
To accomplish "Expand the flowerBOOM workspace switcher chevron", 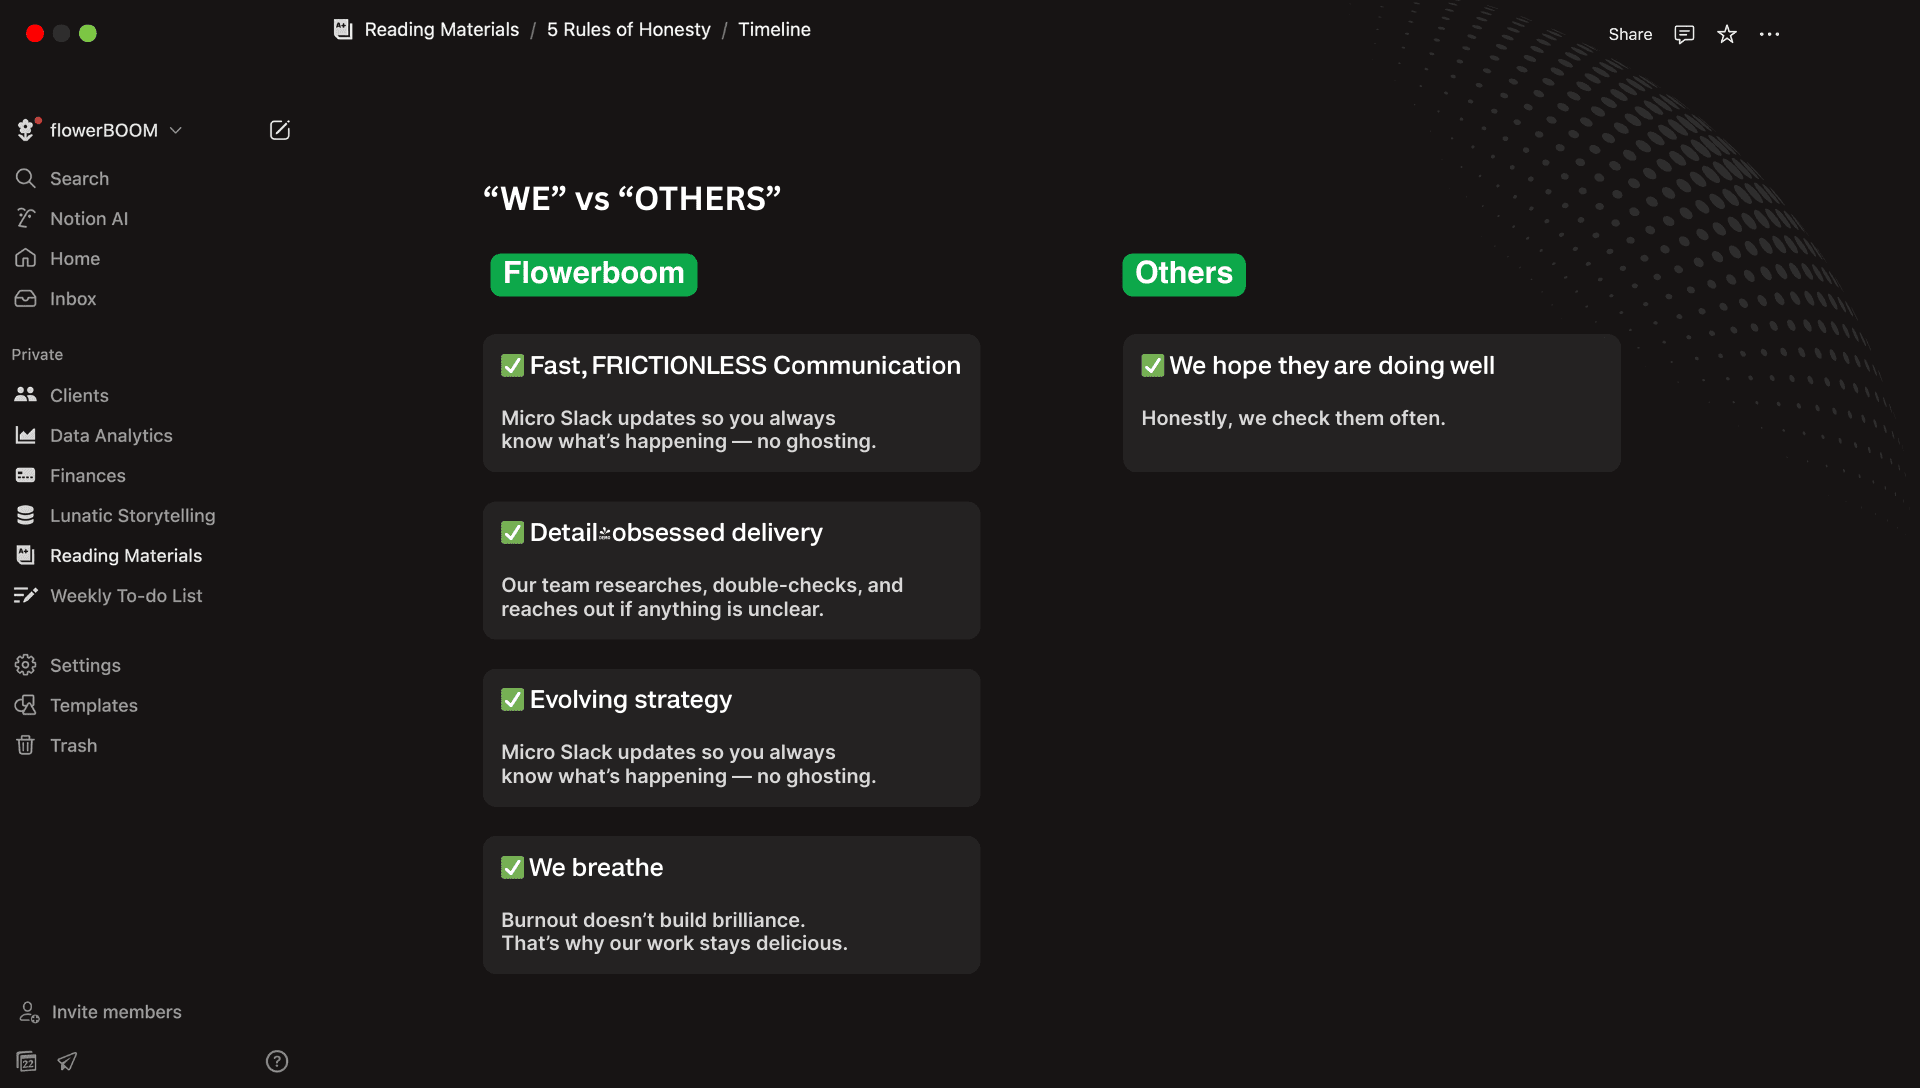I will click(x=176, y=130).
